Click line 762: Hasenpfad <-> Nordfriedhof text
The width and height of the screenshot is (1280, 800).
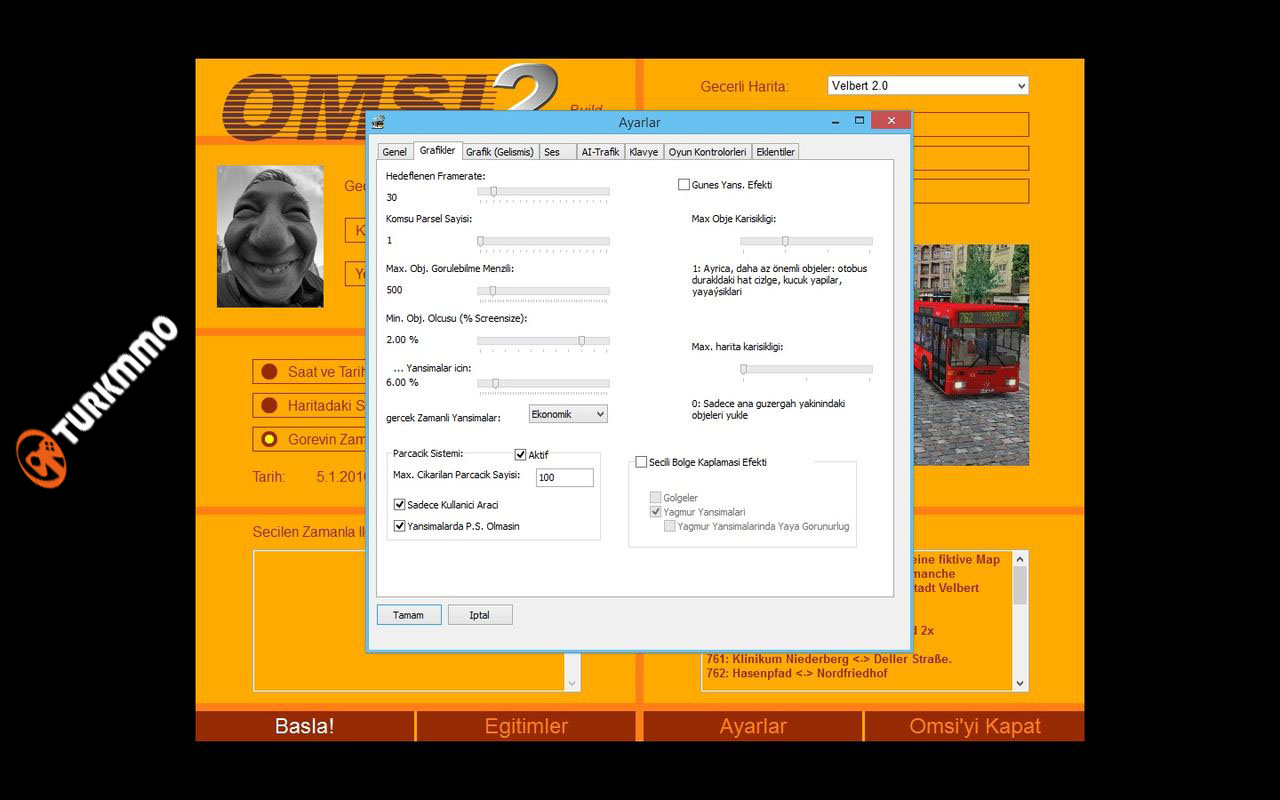point(797,673)
